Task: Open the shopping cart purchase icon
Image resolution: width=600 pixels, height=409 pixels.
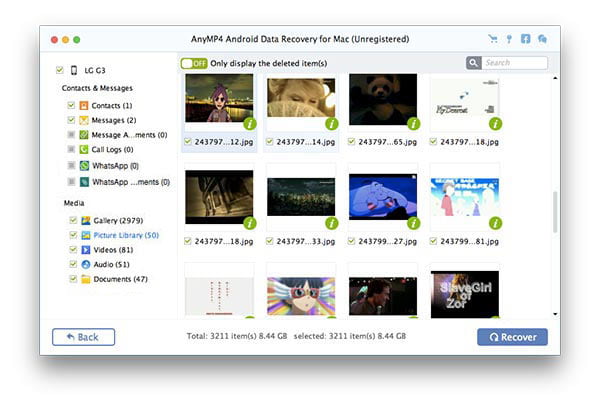Action: pyautogui.click(x=492, y=39)
